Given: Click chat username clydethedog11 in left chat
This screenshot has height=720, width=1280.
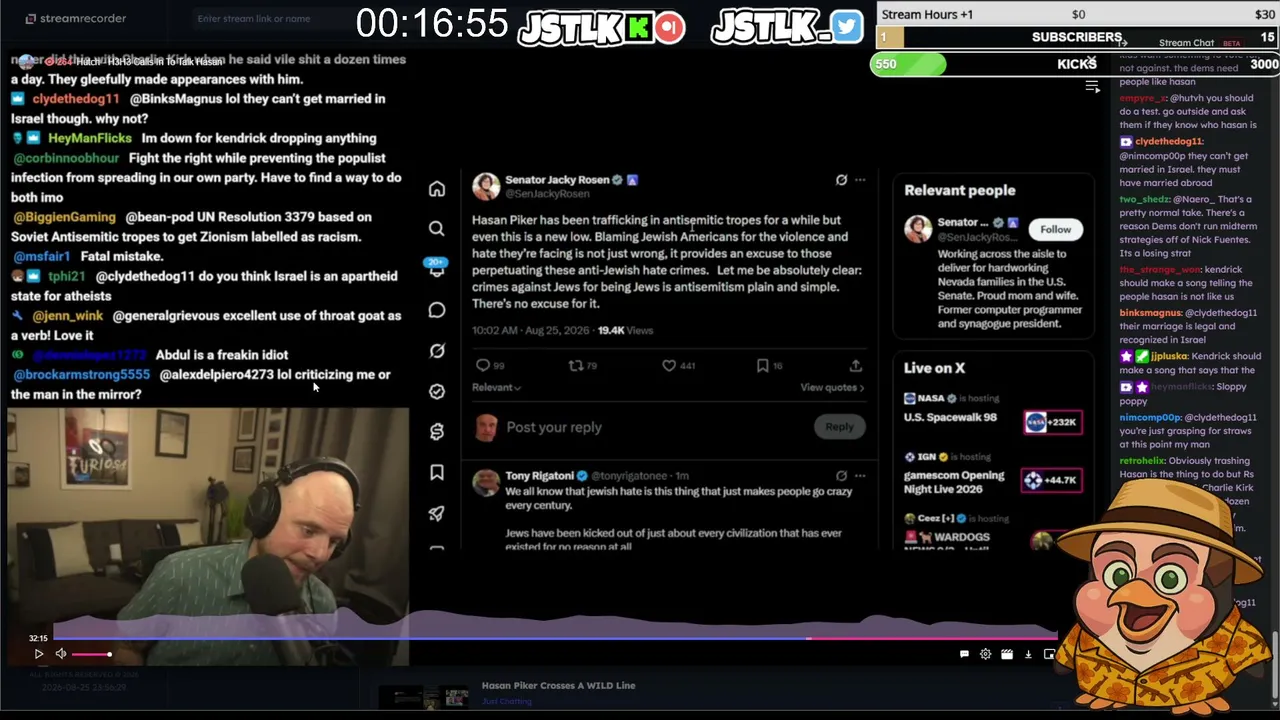Looking at the screenshot, I should pos(75,99).
